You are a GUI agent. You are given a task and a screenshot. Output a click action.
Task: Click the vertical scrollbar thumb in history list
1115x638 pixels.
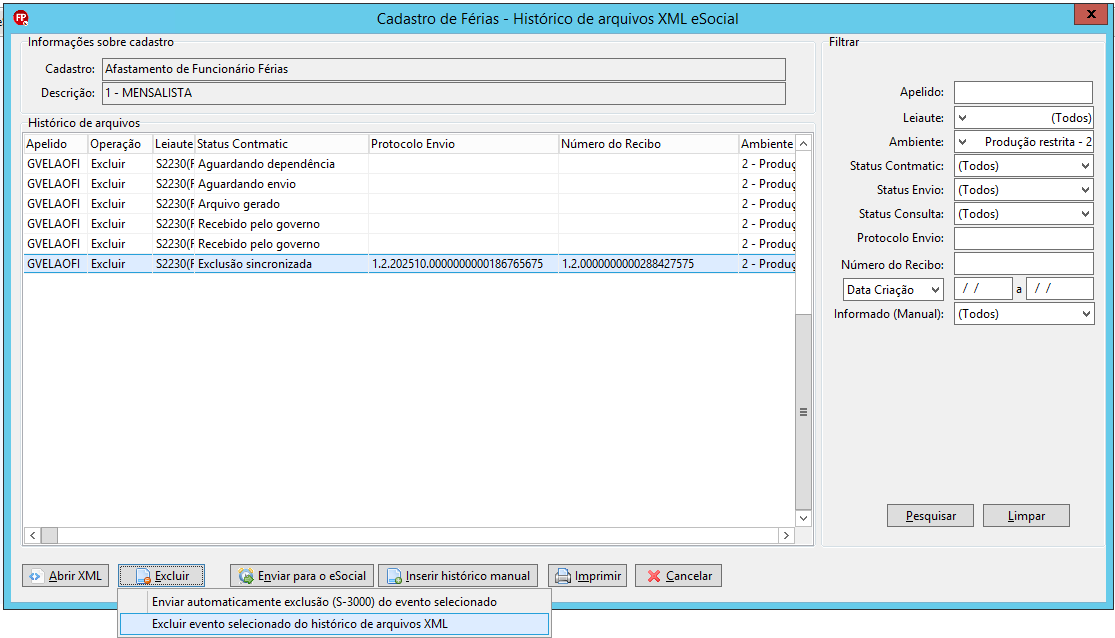[x=804, y=411]
